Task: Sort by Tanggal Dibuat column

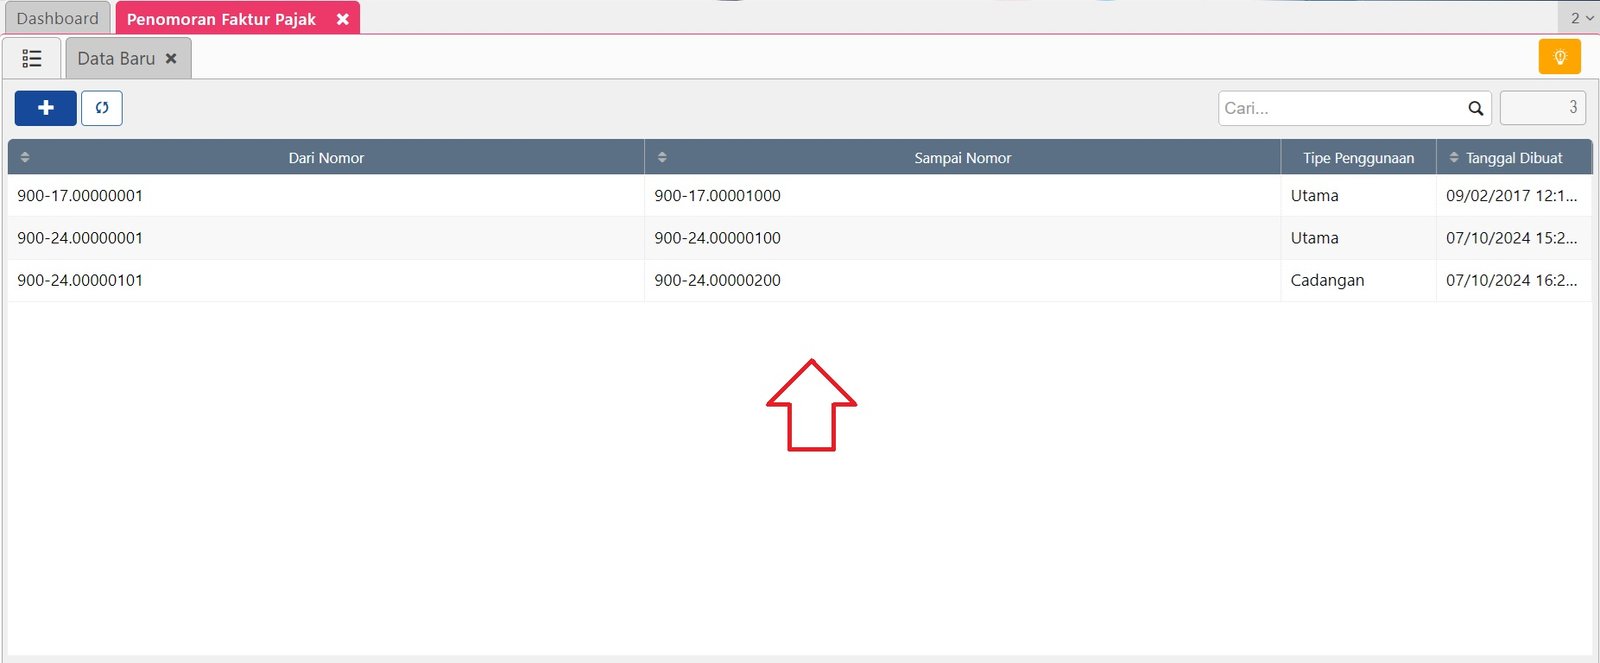Action: coord(1513,158)
